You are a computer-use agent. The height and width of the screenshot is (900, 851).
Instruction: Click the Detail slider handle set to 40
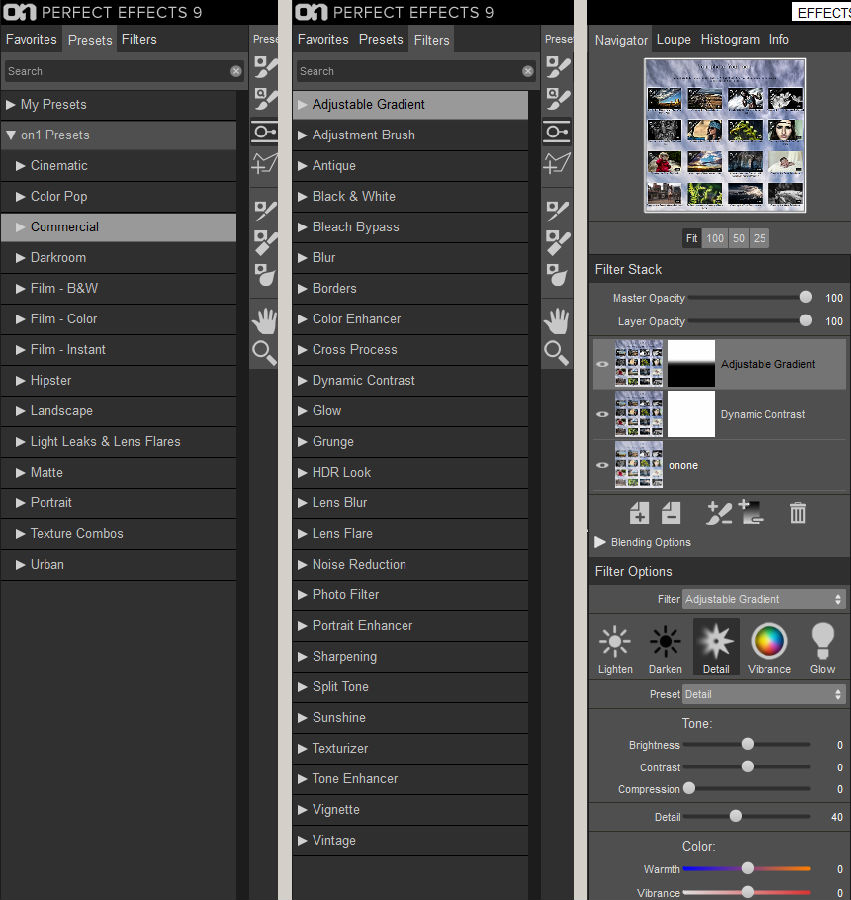[x=736, y=816]
